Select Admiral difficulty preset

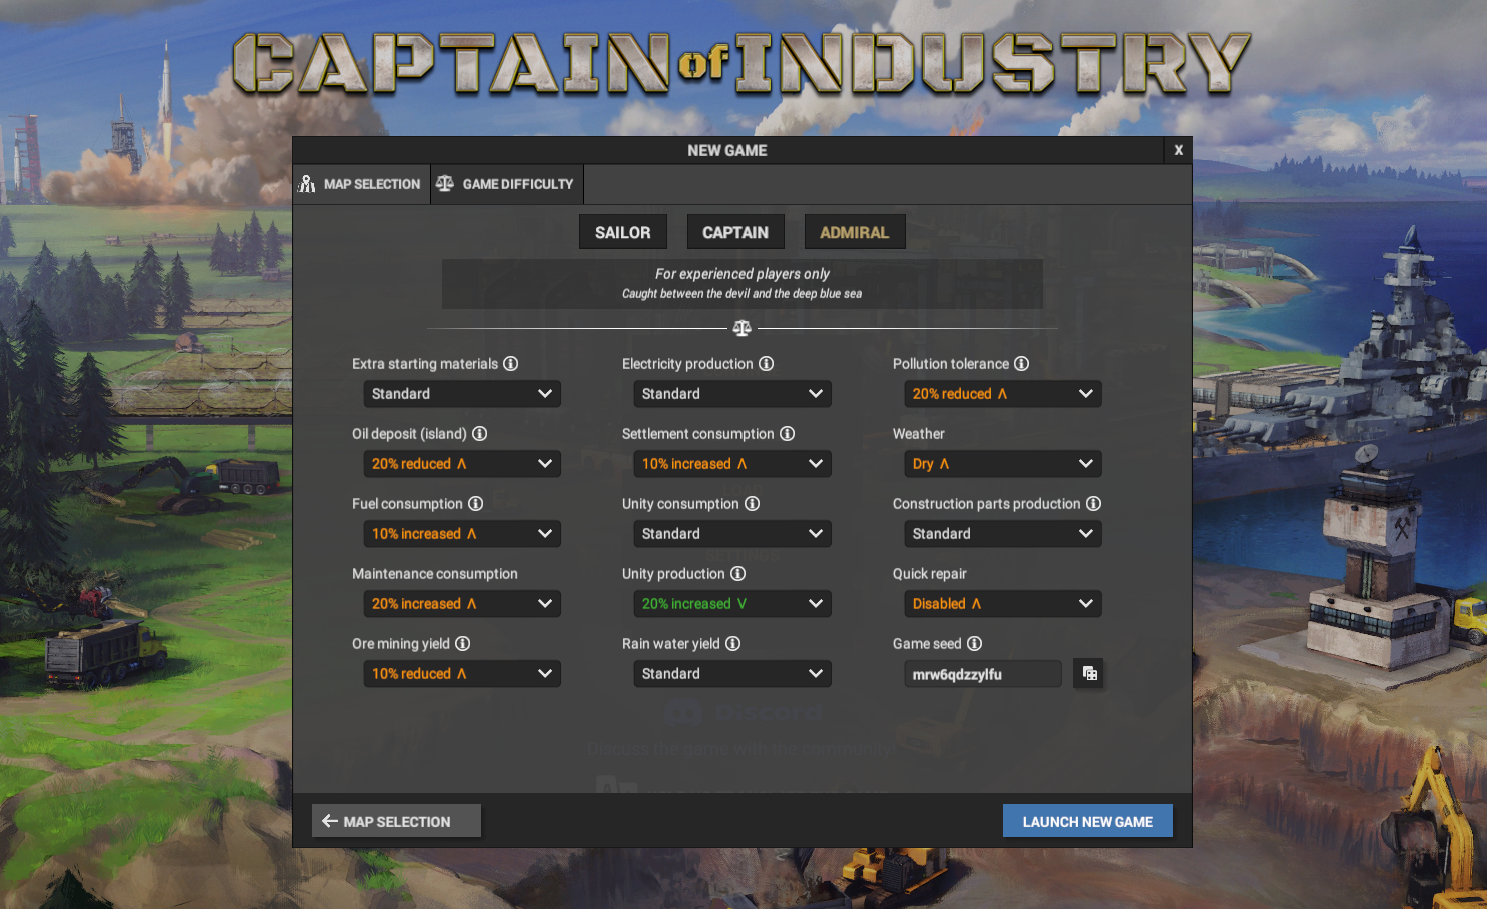(854, 232)
